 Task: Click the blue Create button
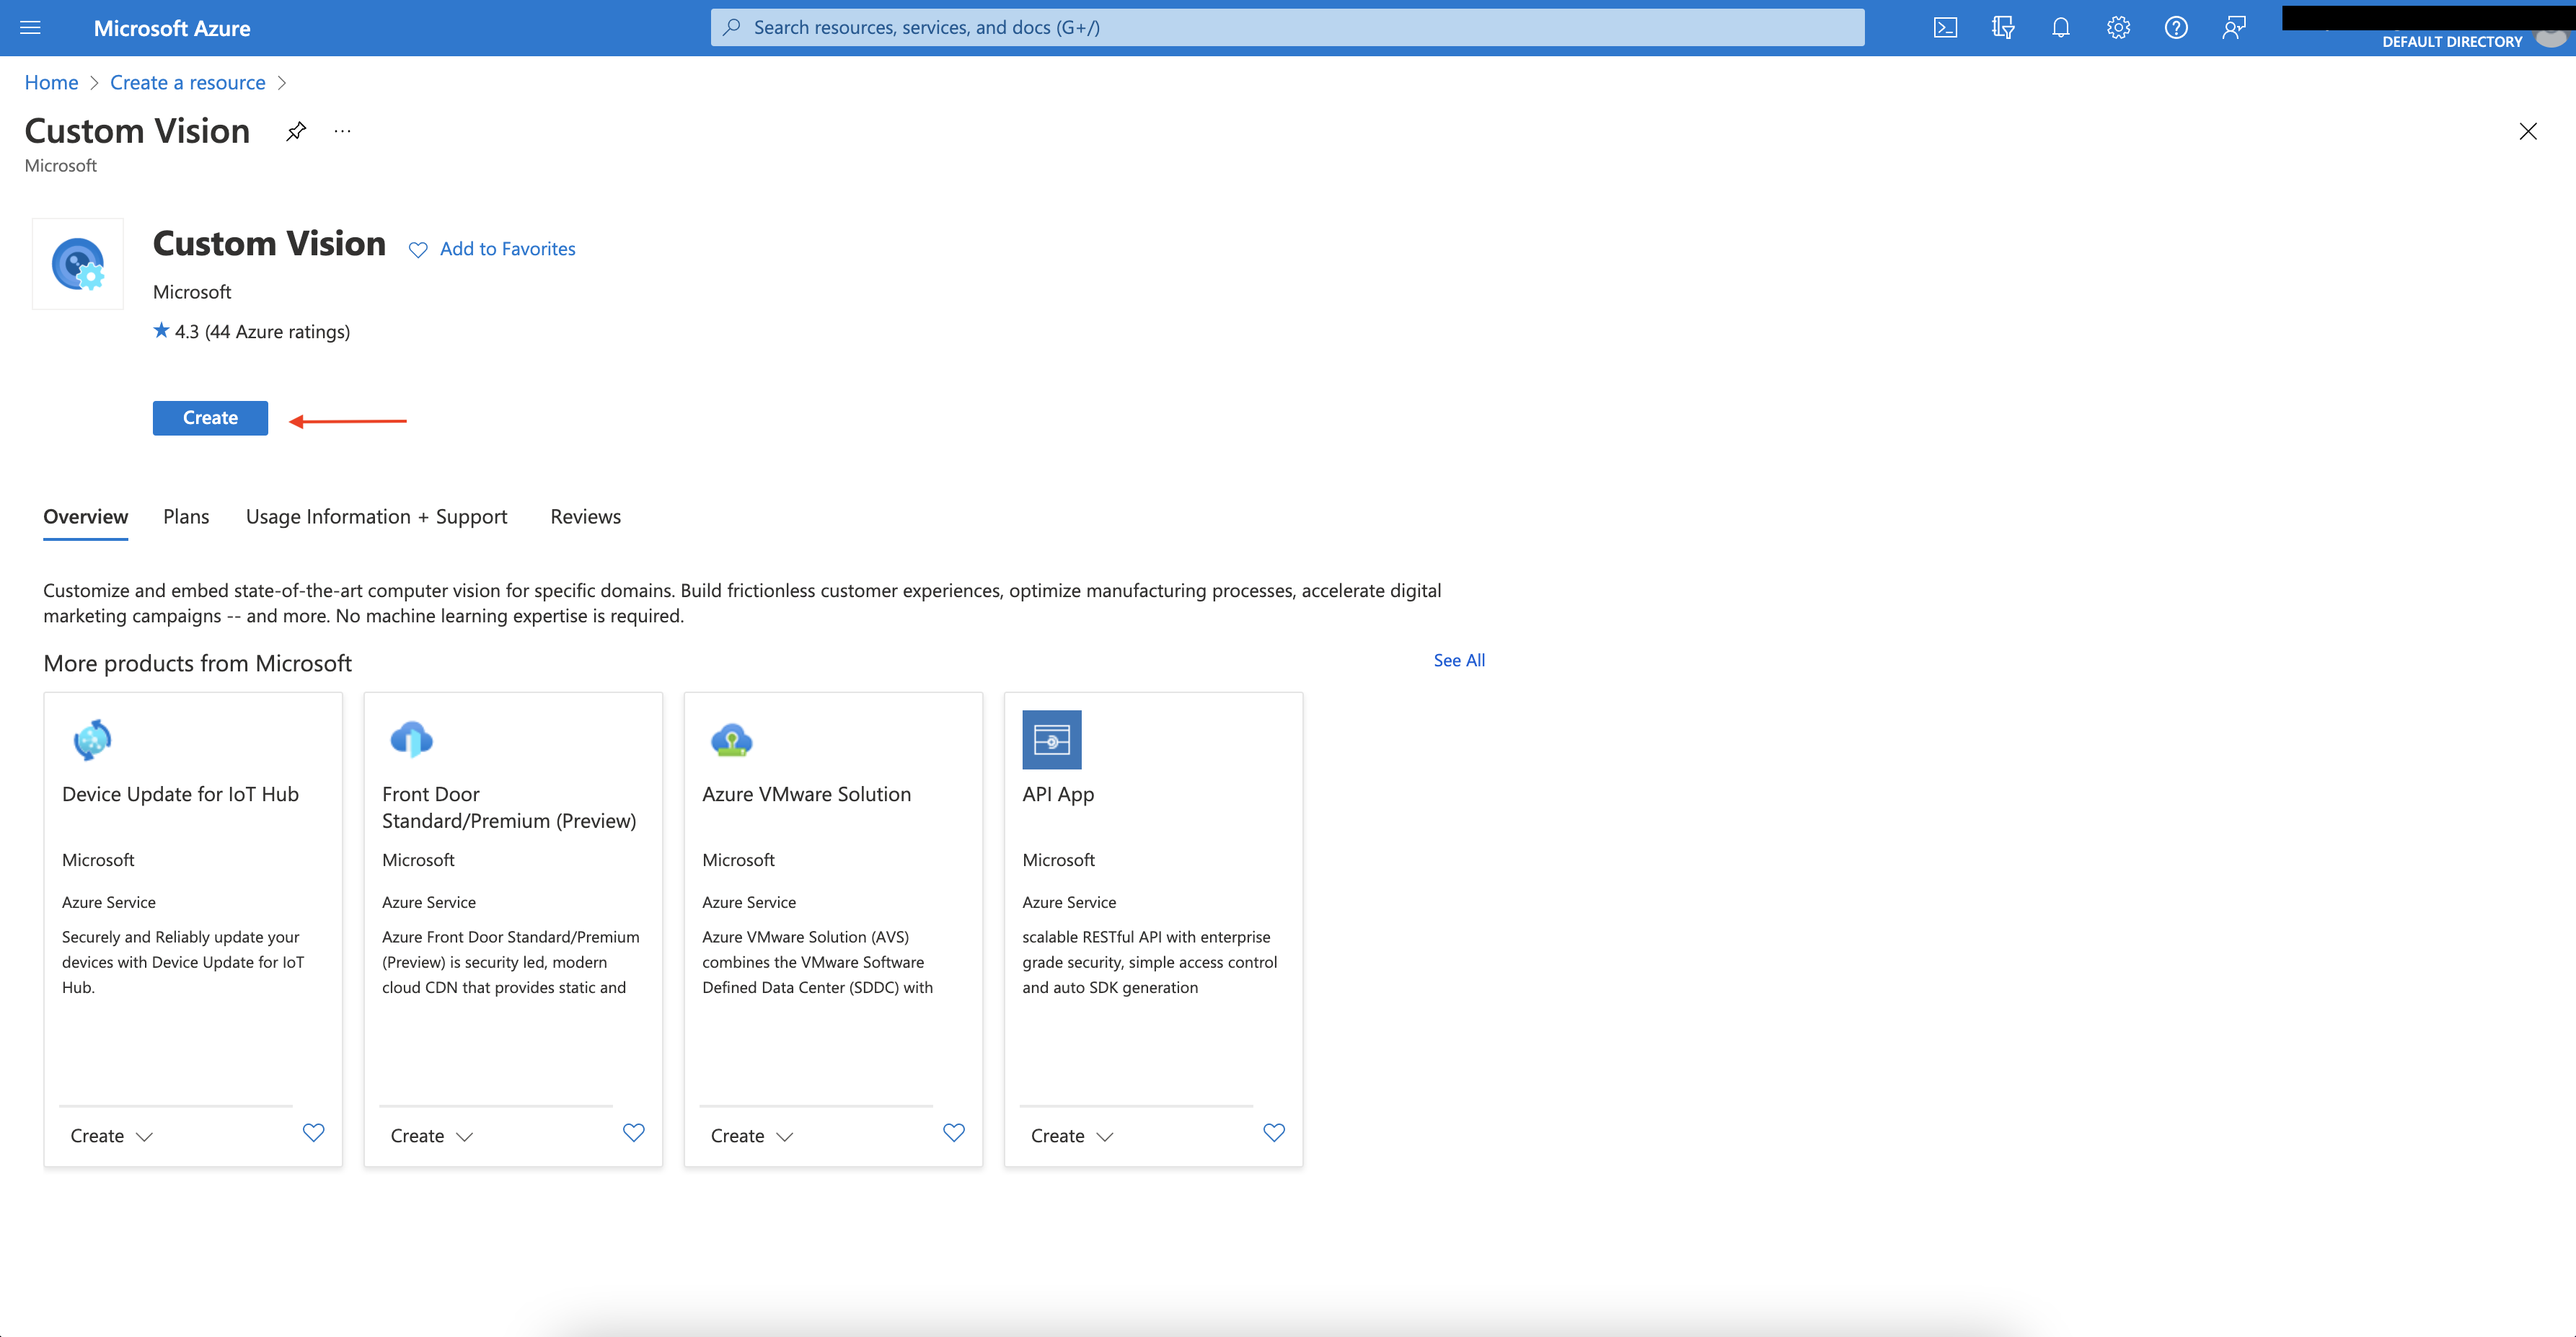[x=210, y=418]
